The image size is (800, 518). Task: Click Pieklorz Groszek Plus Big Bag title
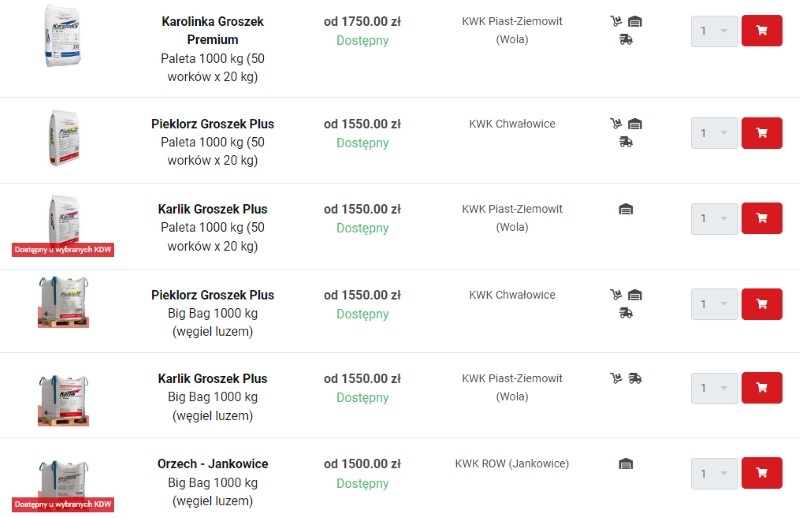[212, 295]
